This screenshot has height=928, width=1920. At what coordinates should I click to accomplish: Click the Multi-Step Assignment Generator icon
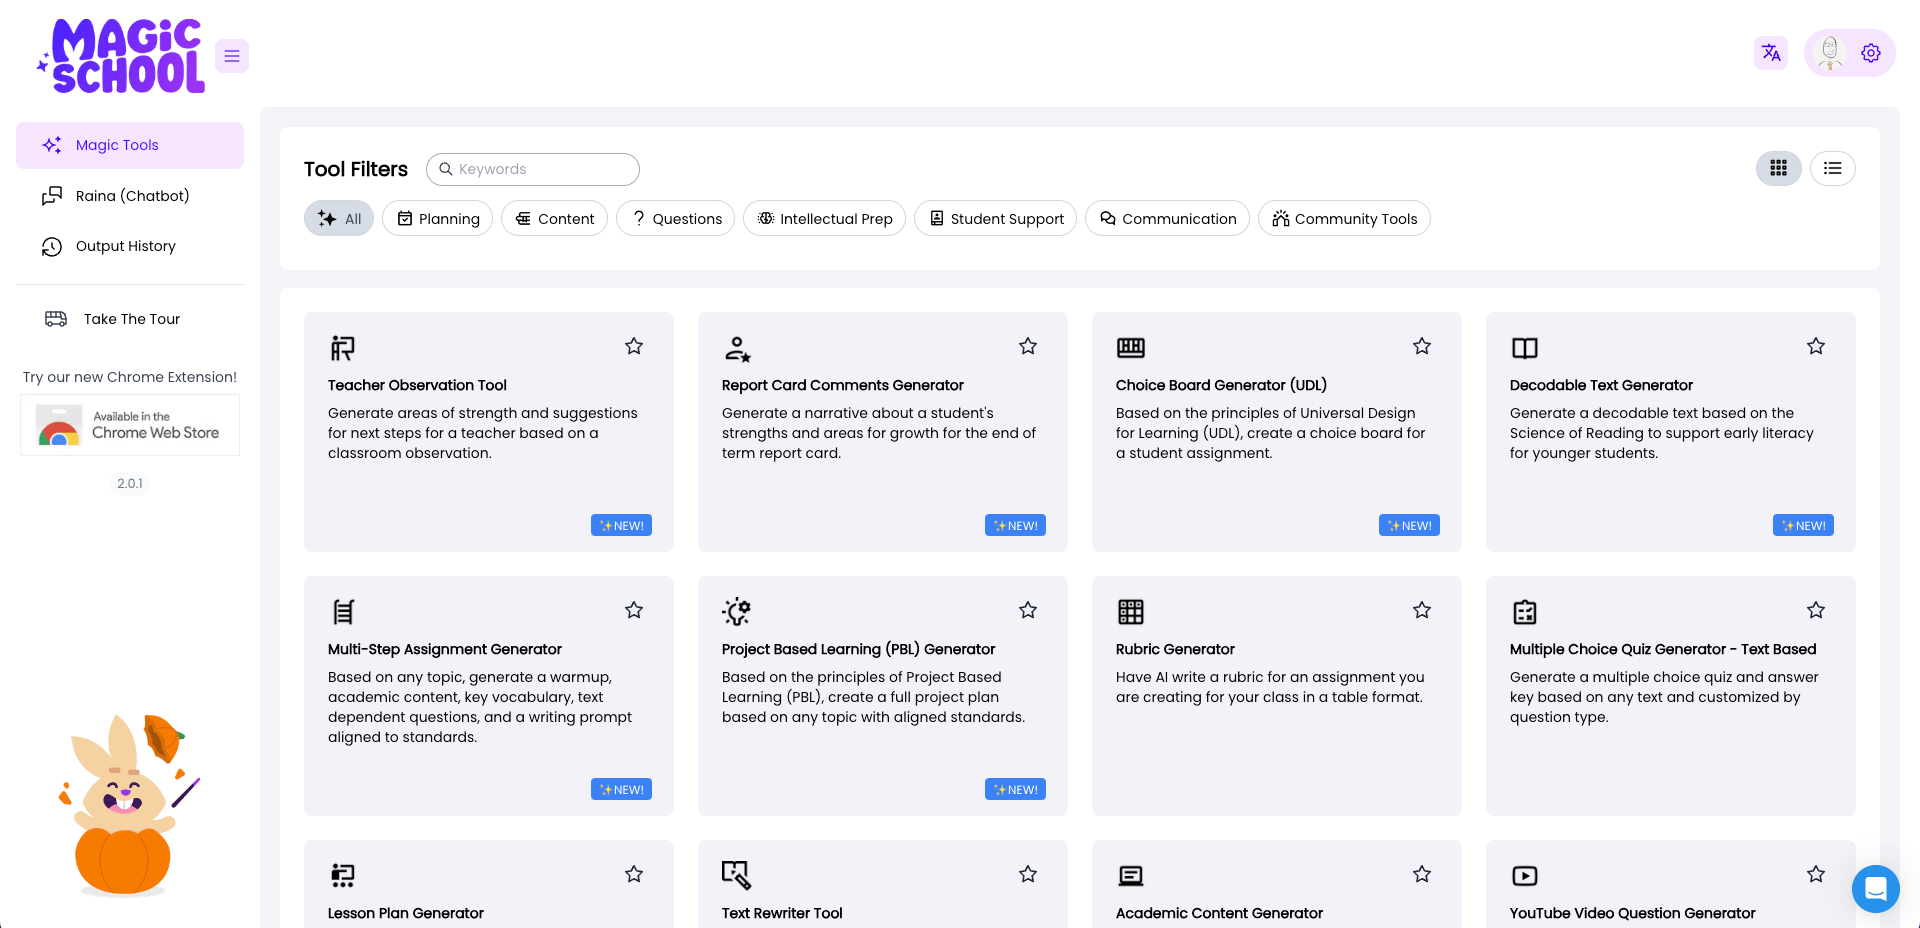pos(343,612)
